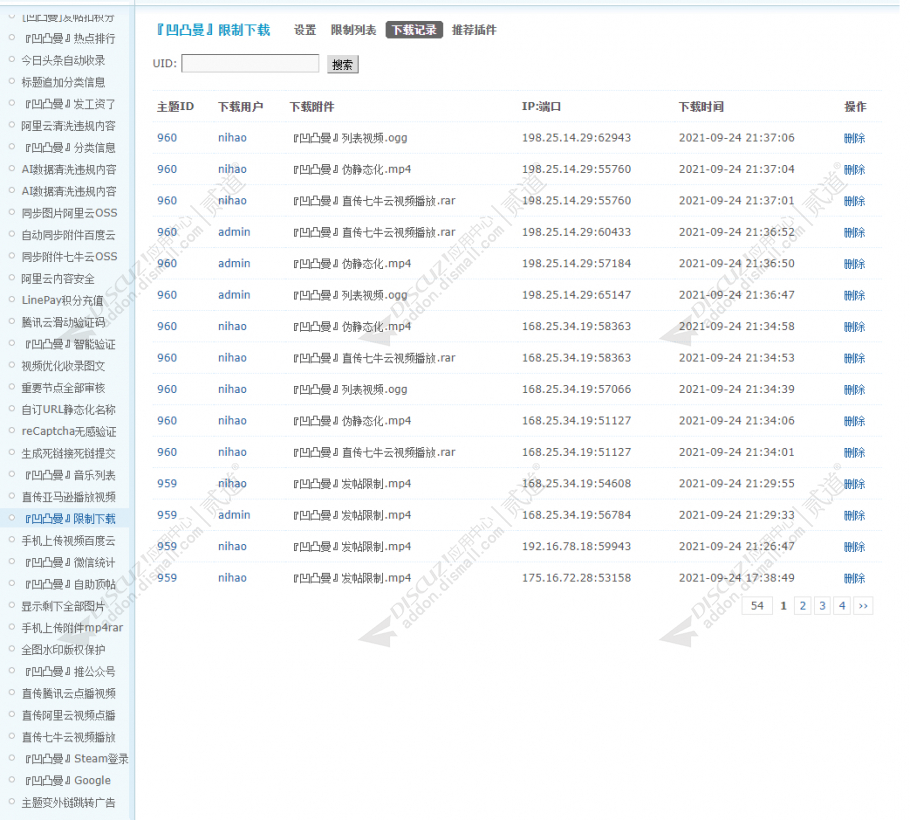Delete record downloaded at 21:29:33
This screenshot has width=910, height=820.
[854, 515]
